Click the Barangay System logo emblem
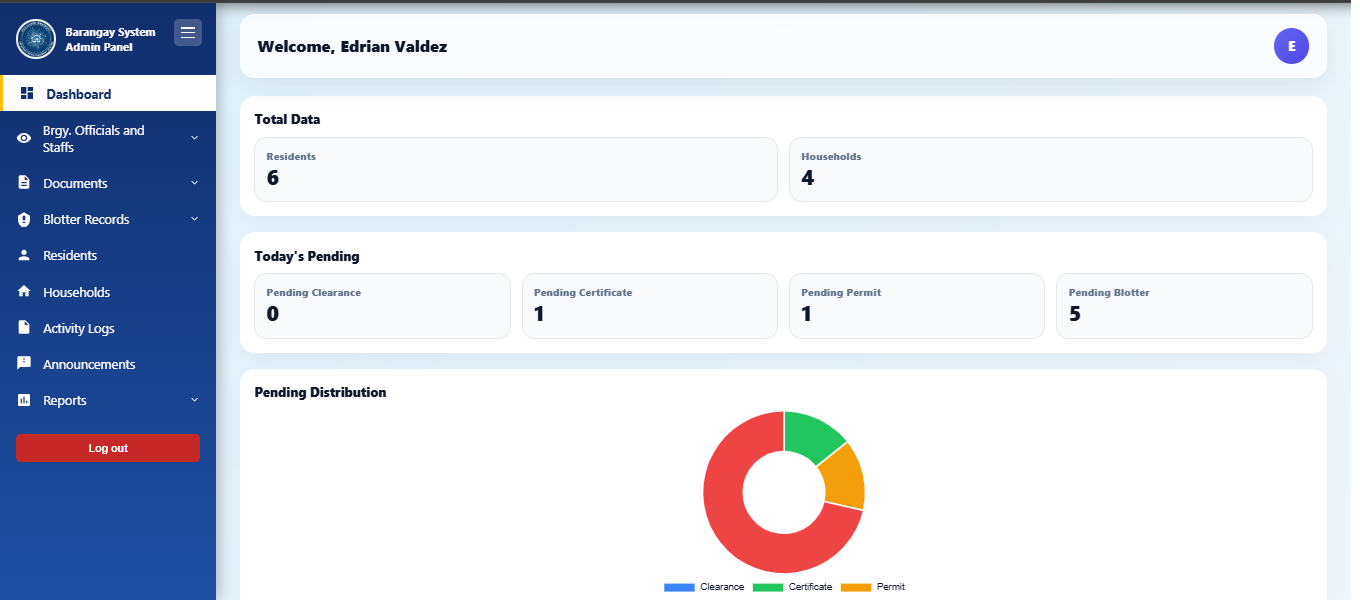The image size is (1360, 600). click(x=36, y=39)
